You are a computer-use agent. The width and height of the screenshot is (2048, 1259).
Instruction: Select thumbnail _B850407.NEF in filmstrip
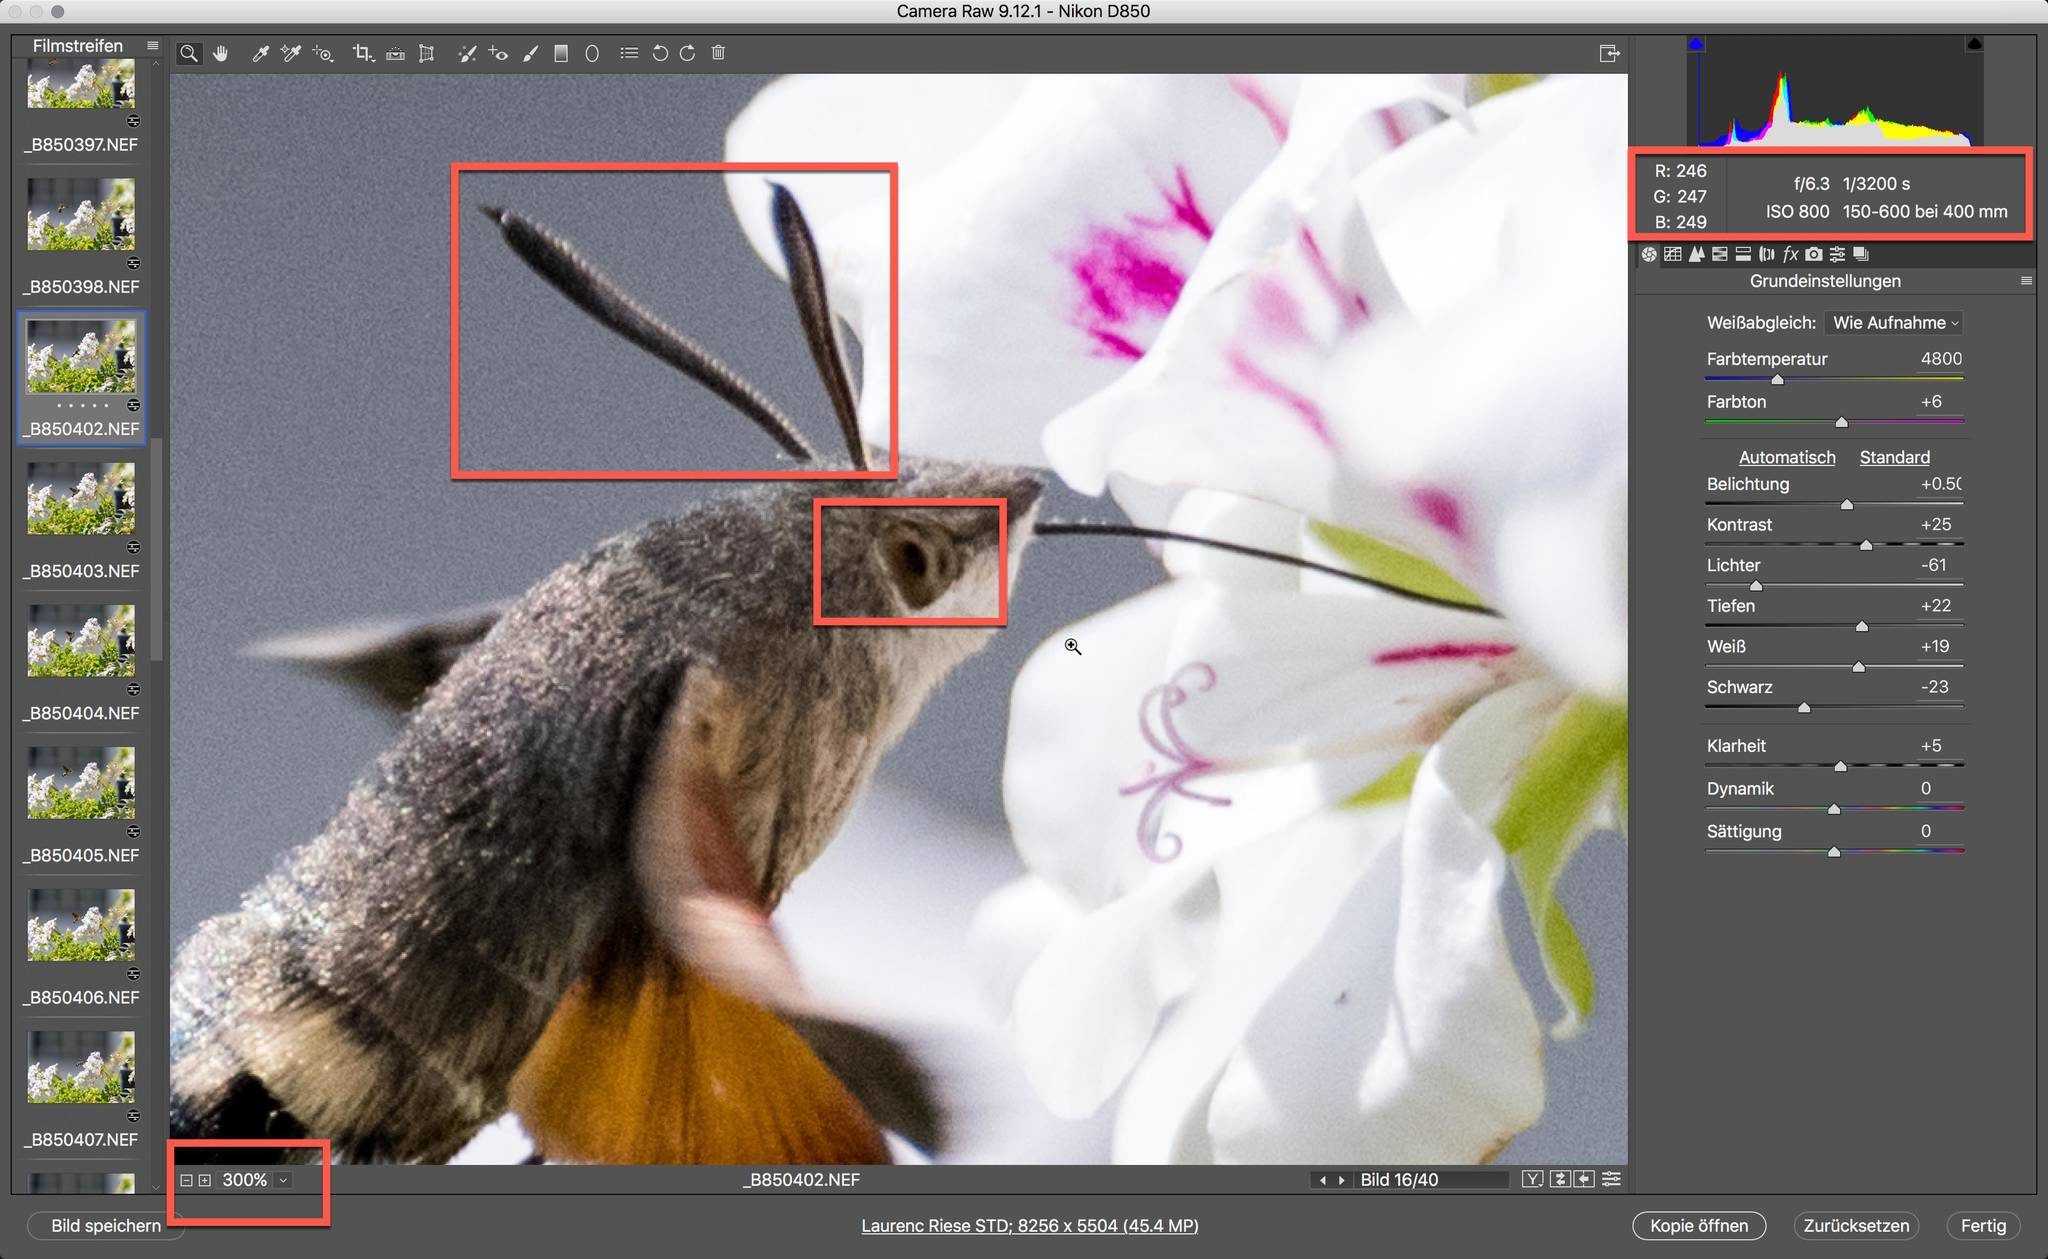81,1066
